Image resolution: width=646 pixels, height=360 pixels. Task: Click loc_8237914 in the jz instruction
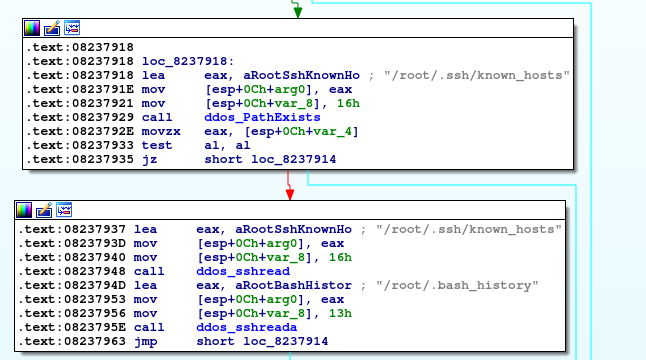[x=294, y=159]
